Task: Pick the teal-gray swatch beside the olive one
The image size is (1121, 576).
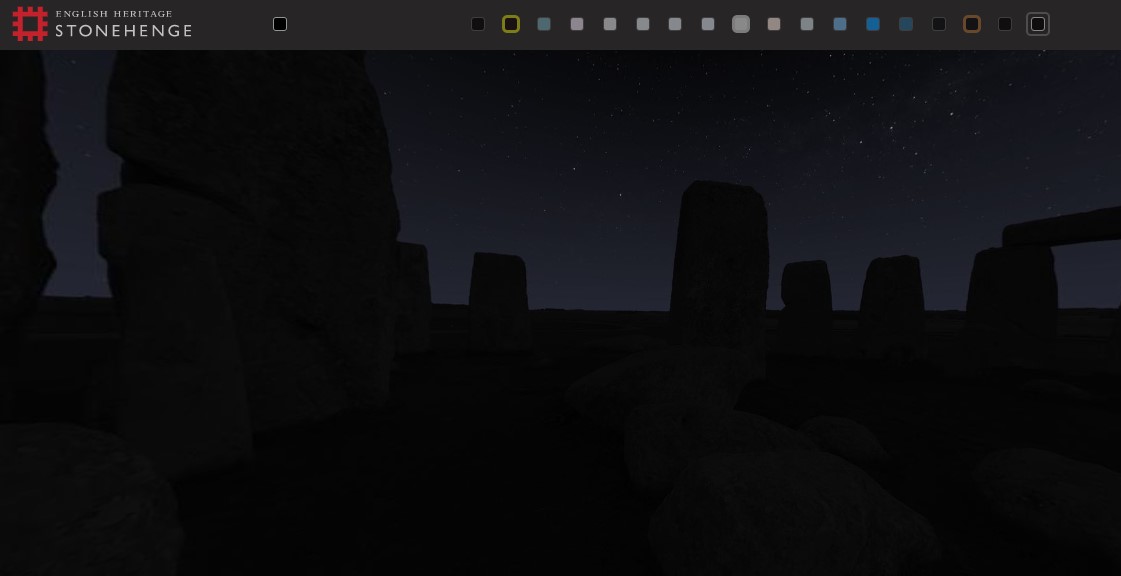Action: pos(543,24)
